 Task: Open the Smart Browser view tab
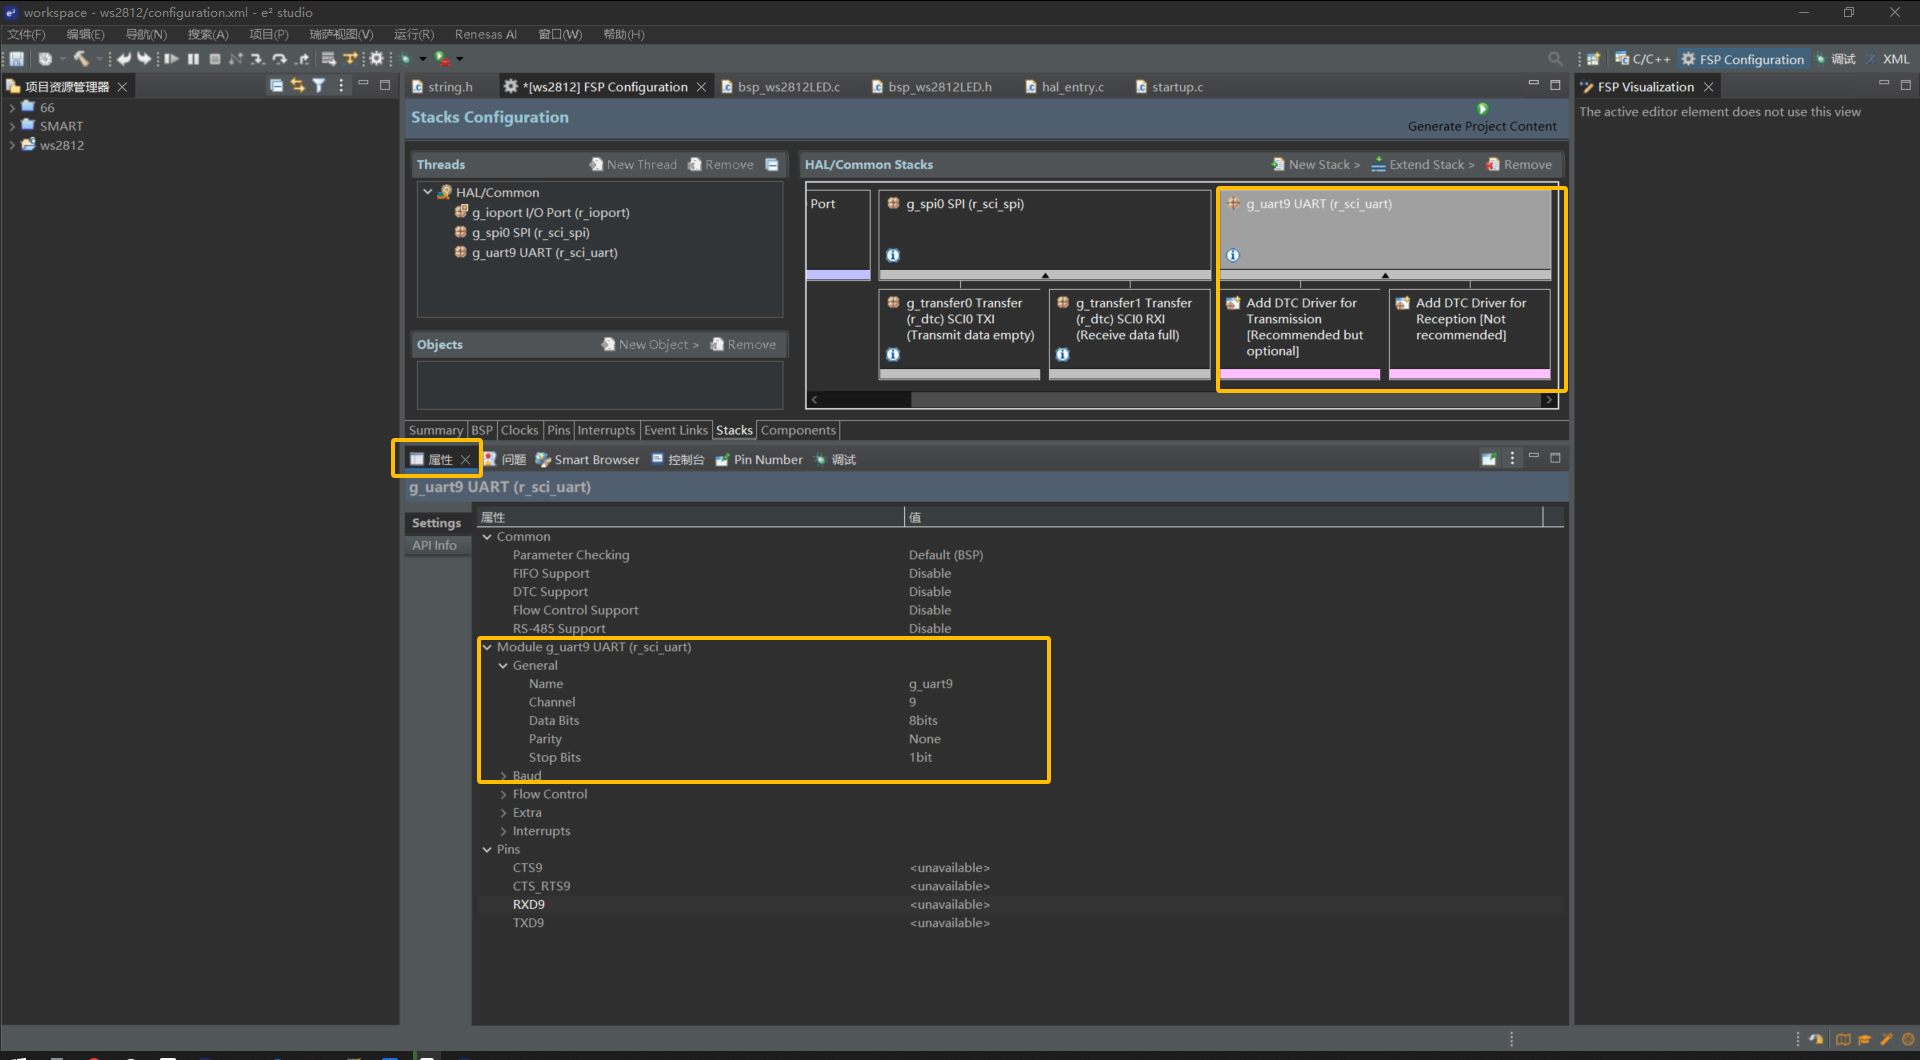coord(587,460)
